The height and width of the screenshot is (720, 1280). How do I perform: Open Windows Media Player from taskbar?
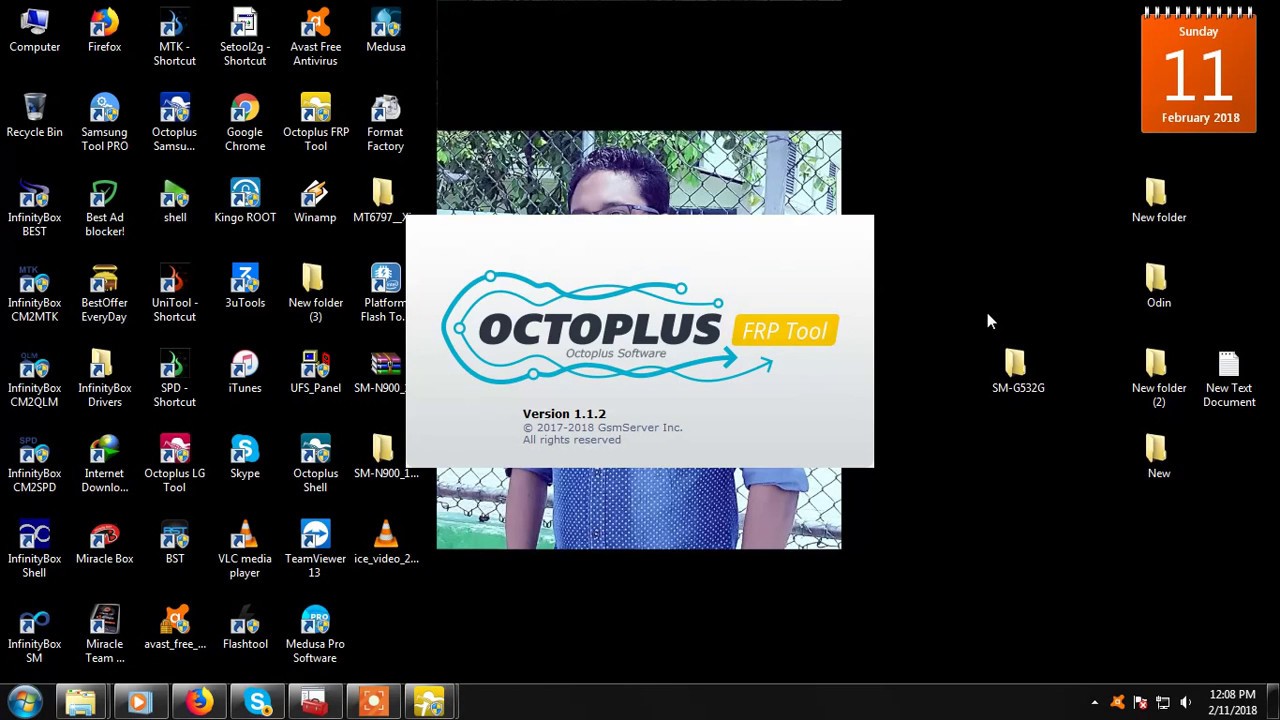point(139,702)
